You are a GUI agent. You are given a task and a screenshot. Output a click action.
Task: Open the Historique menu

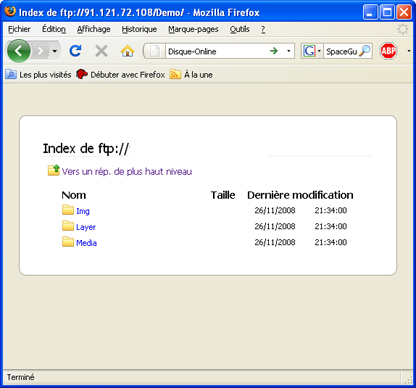(x=139, y=29)
